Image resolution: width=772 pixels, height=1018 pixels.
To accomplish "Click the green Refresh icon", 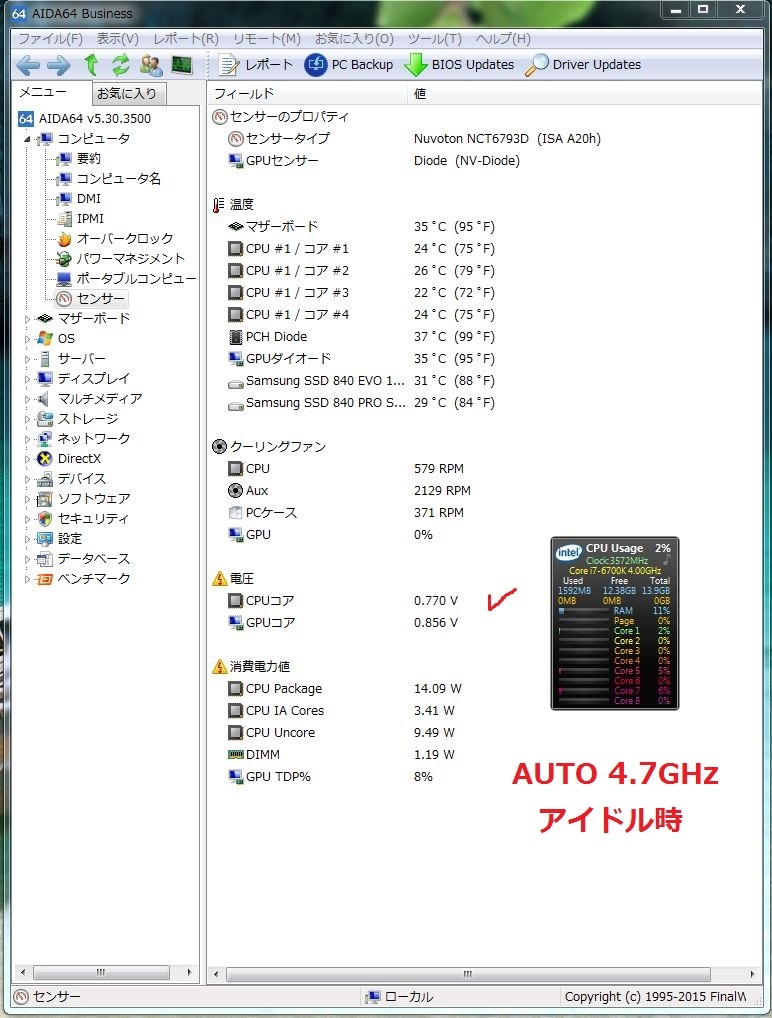I will pyautogui.click(x=121, y=65).
